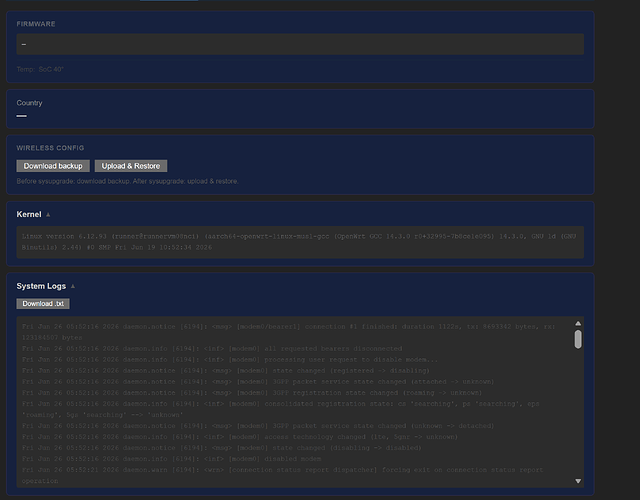Click the log line 'state changed (disabling -> disabled)'
The image size is (640, 500).
pyautogui.click(x=221, y=448)
